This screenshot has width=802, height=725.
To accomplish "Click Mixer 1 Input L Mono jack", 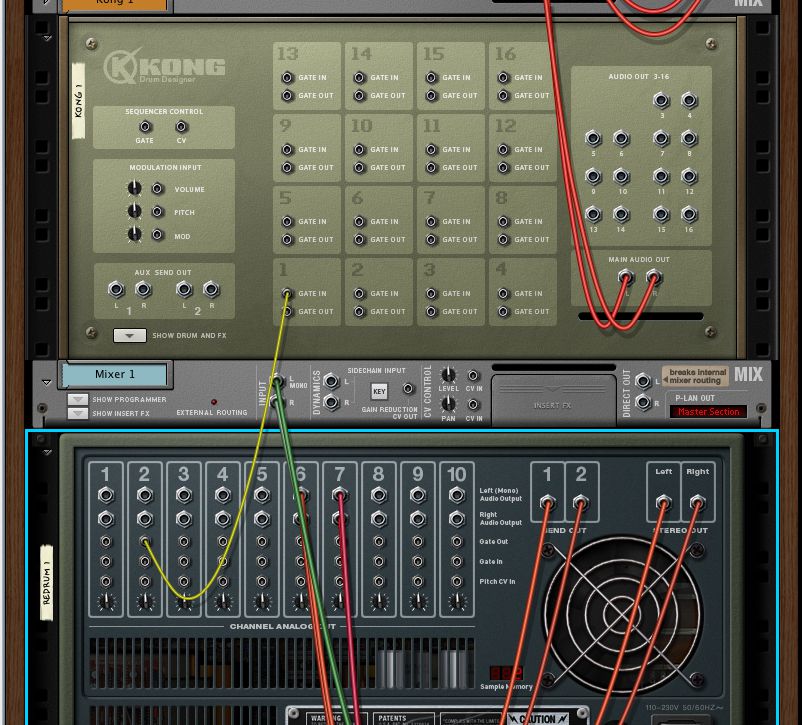I will tap(278, 381).
